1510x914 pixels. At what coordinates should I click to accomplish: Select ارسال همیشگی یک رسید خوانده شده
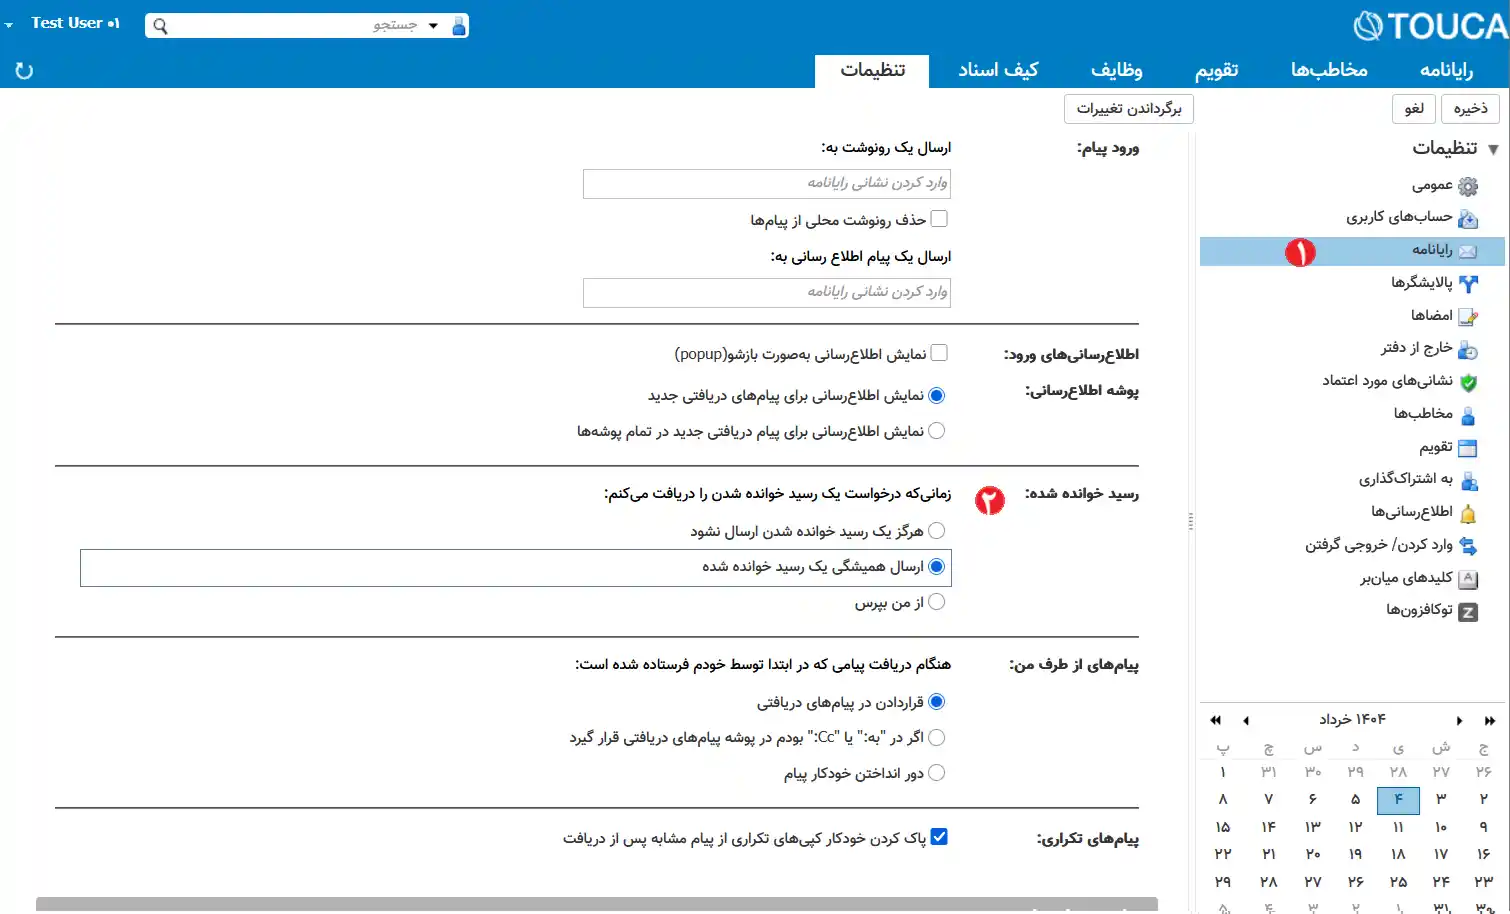937,567
